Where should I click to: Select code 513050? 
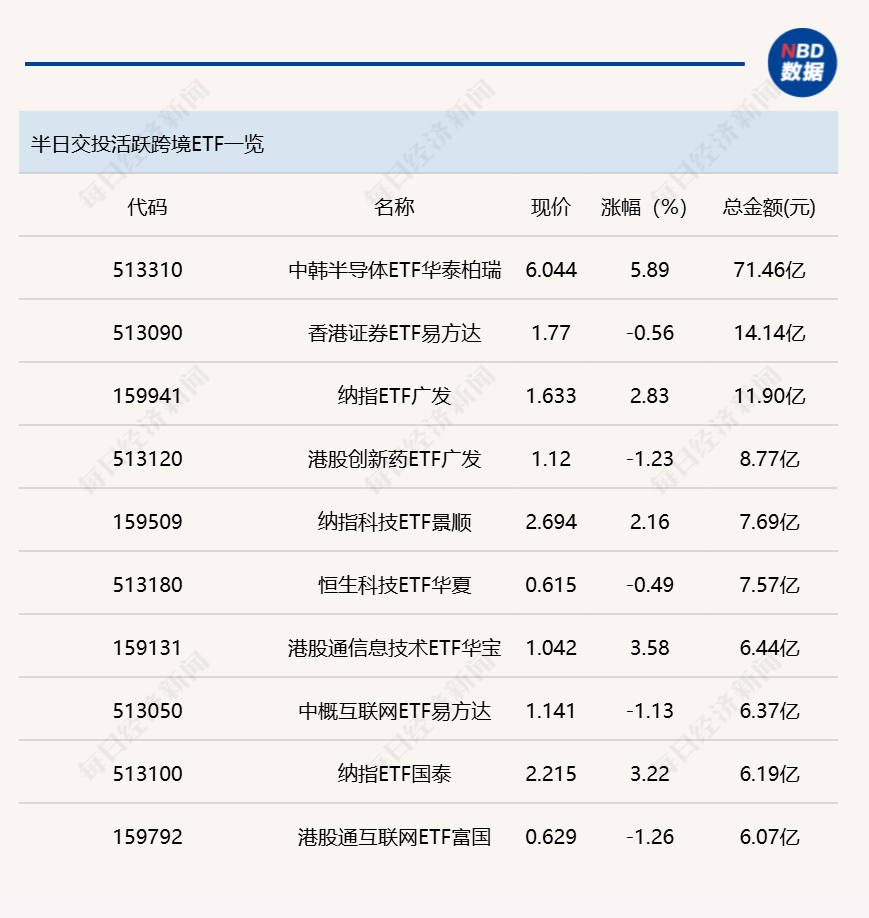point(148,711)
